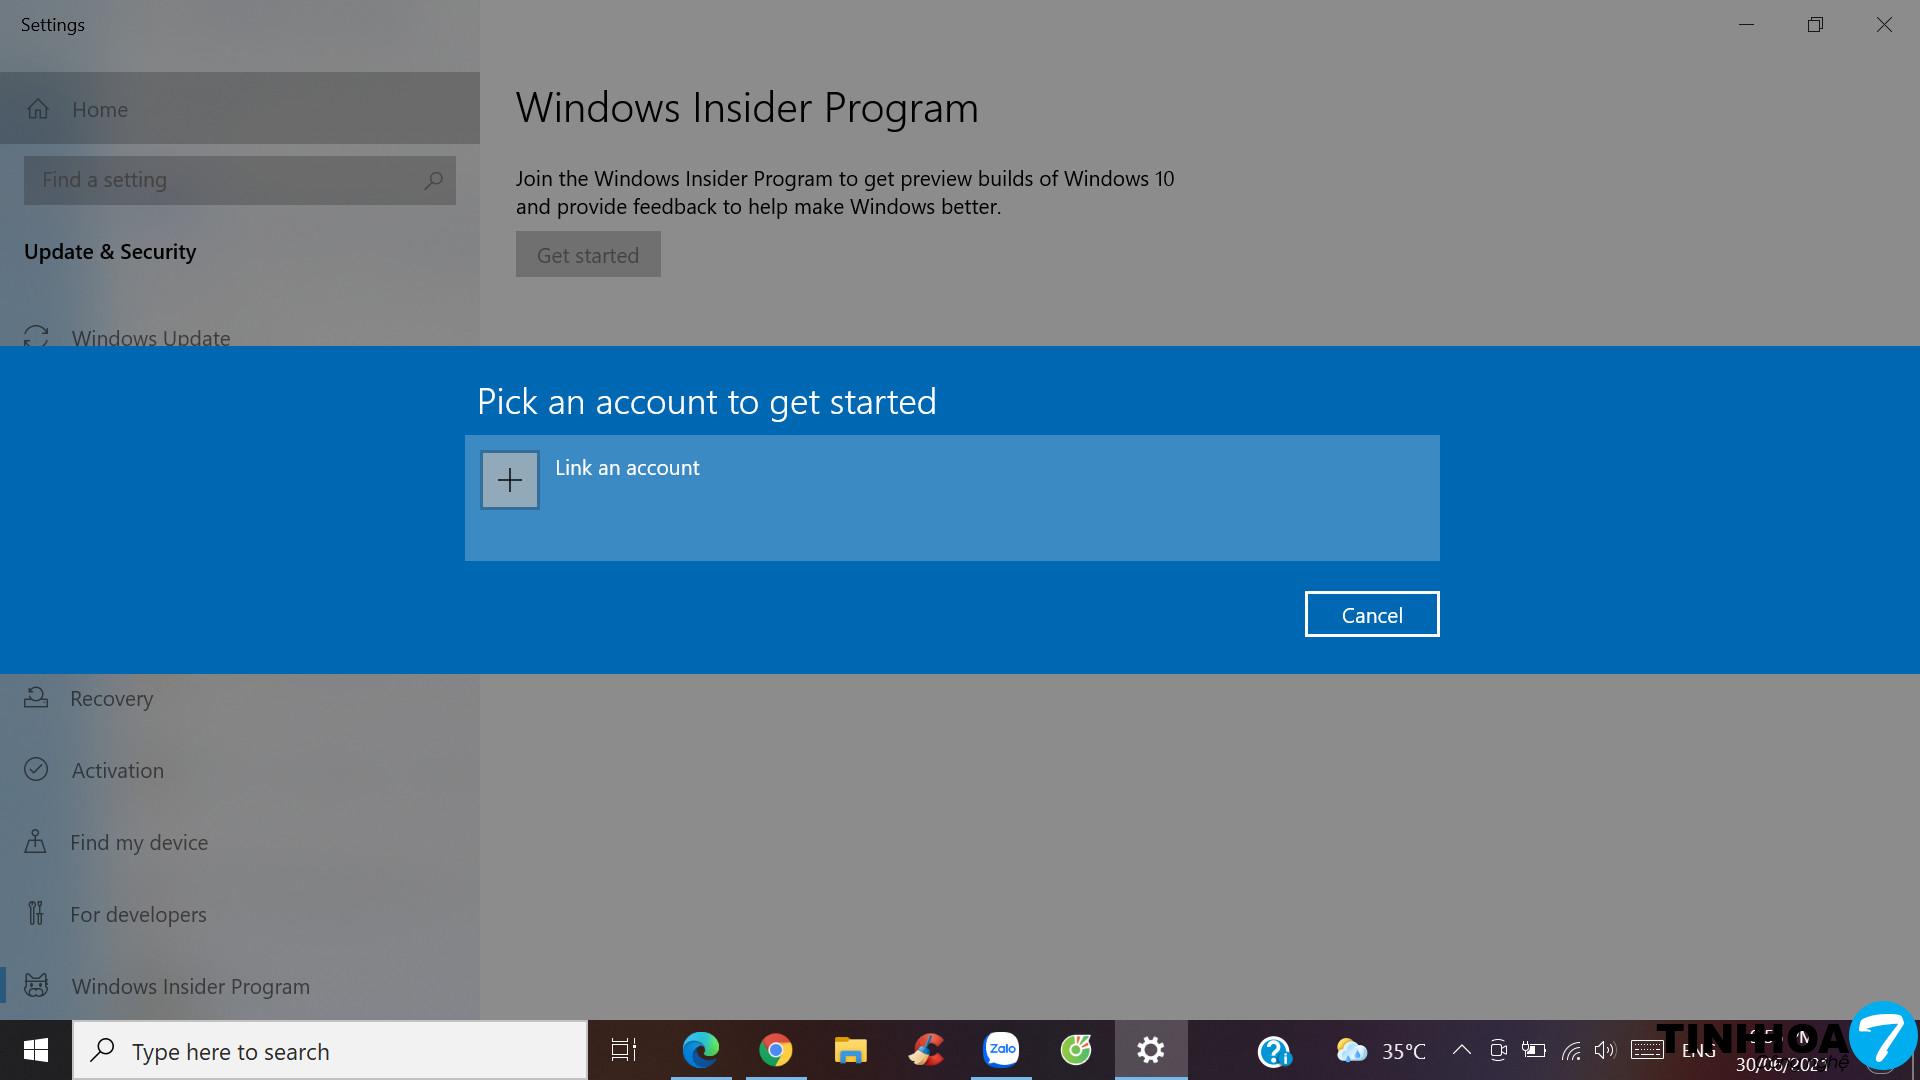Cancel the account picker dialog

tap(1371, 614)
